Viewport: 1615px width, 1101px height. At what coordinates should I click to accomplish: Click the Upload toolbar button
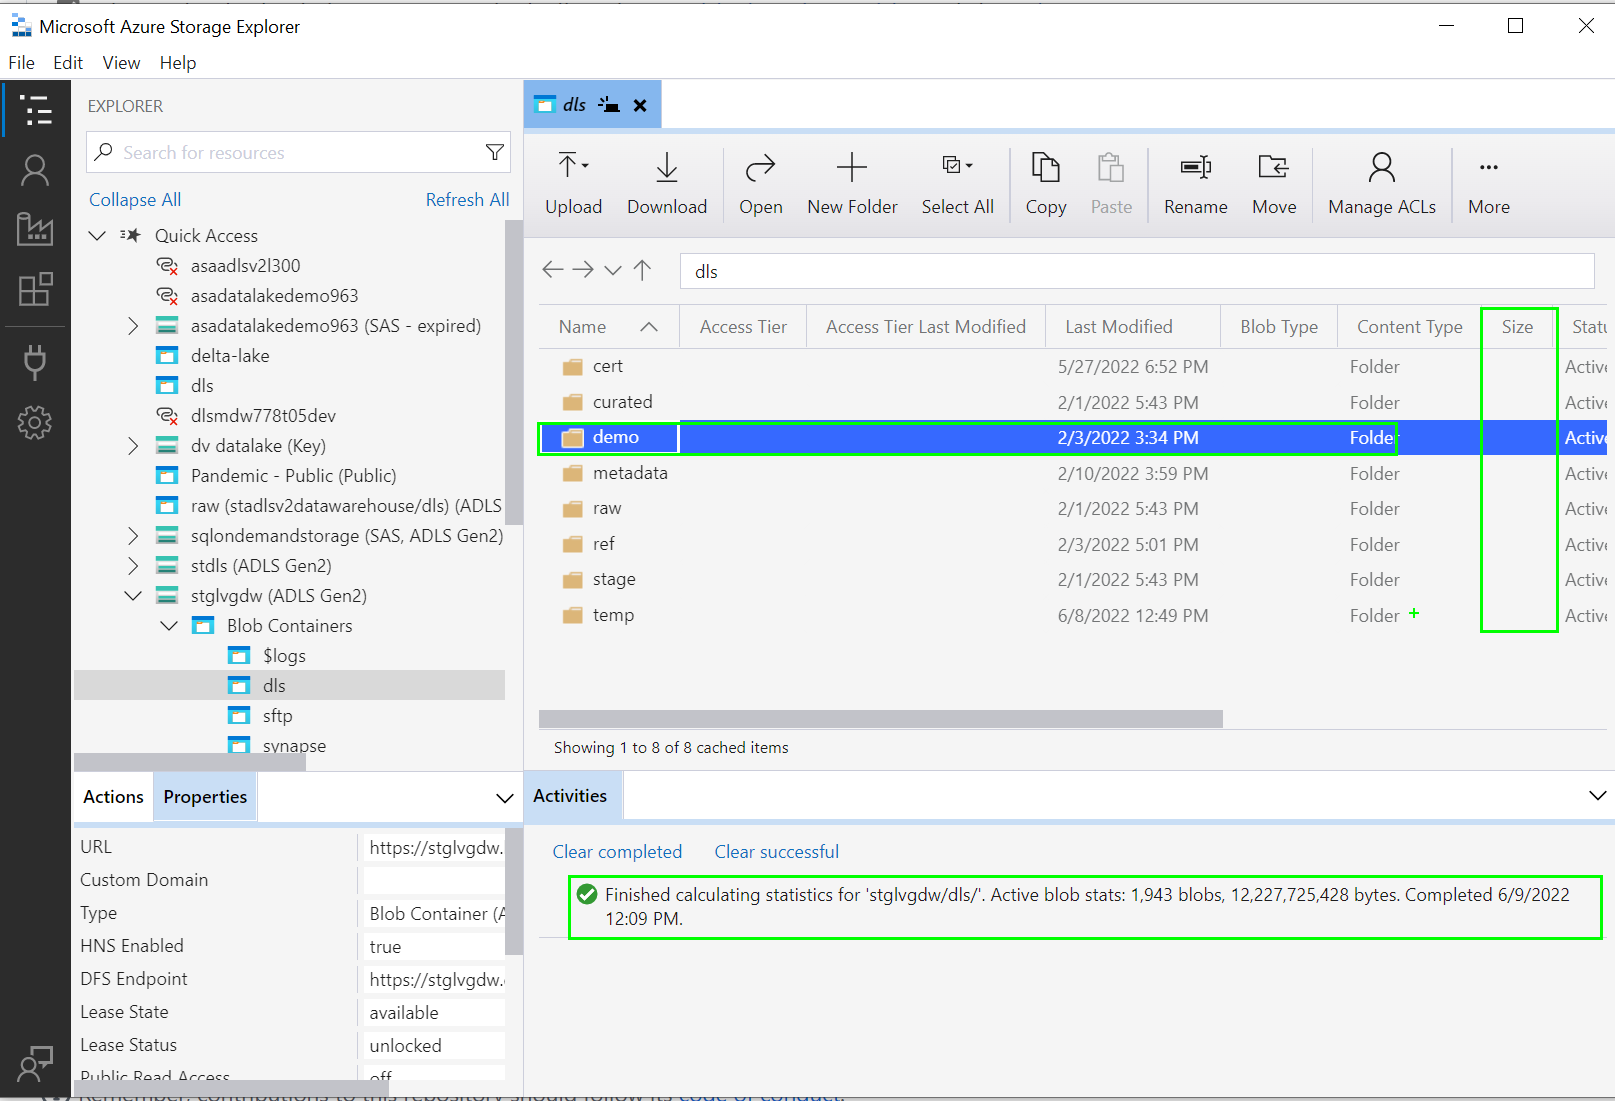573,184
